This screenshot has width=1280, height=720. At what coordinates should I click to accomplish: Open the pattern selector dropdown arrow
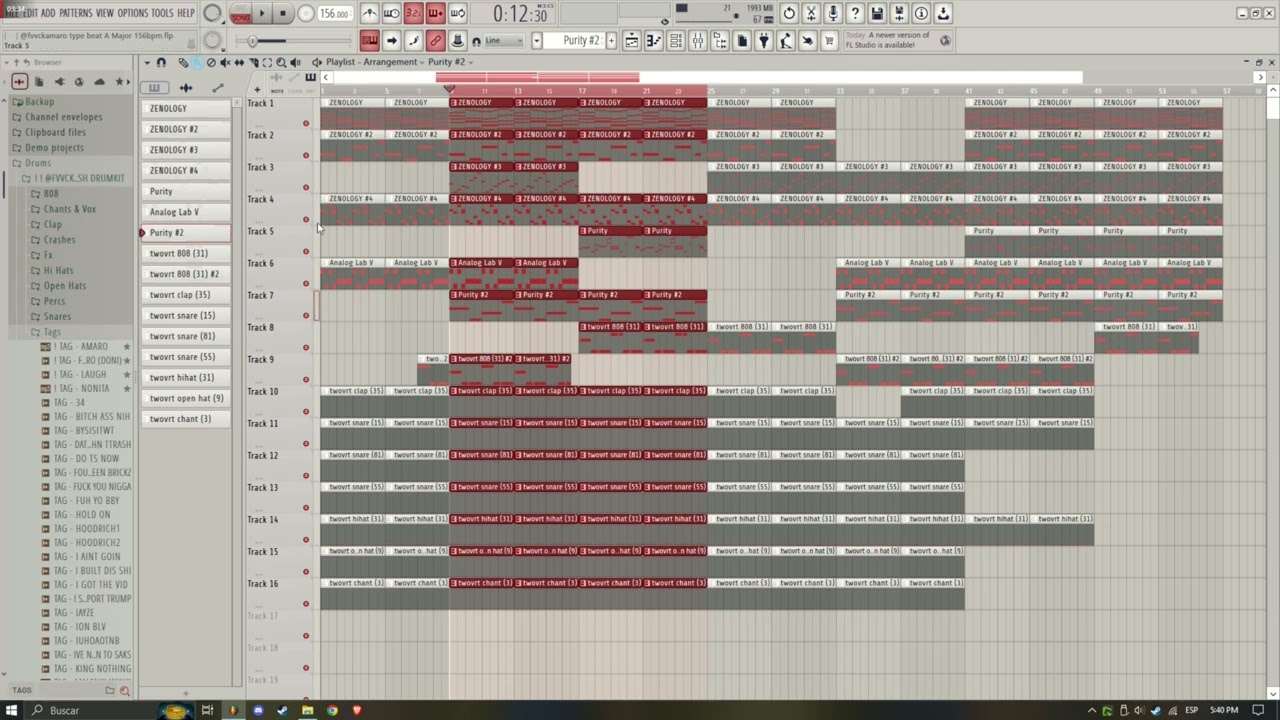[x=536, y=41]
